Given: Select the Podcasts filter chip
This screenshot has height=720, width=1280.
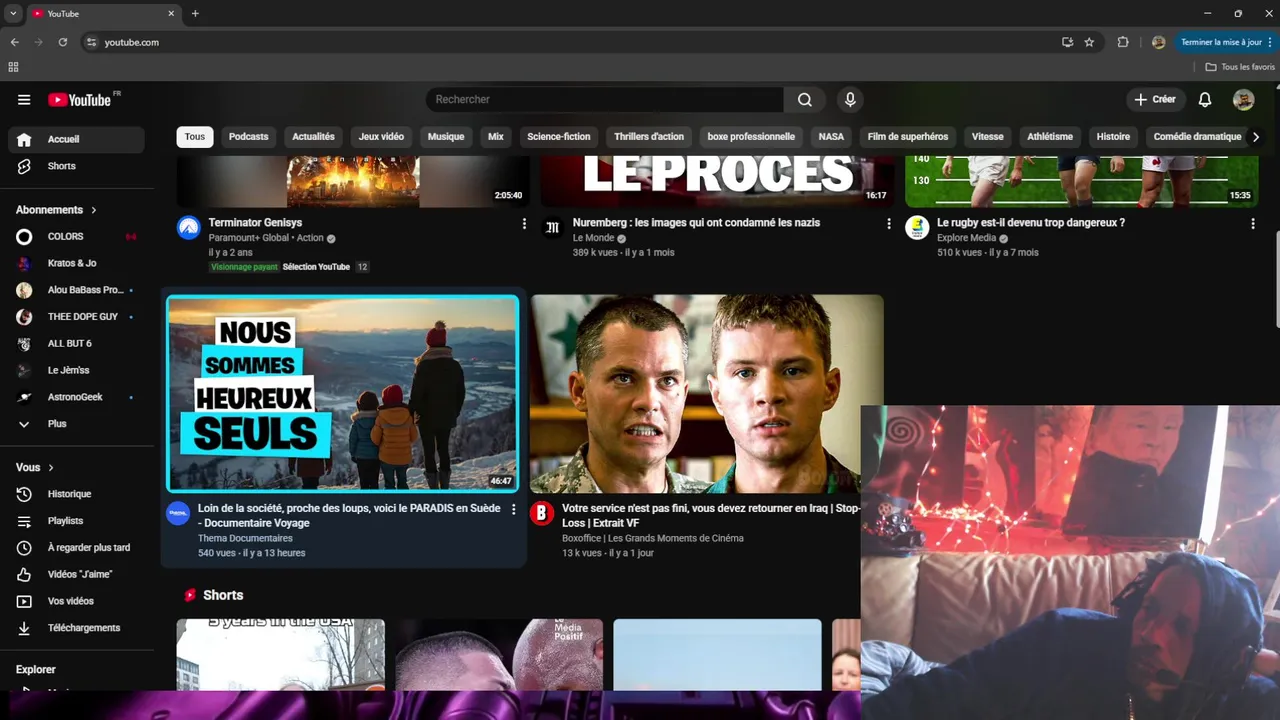Looking at the screenshot, I should pos(248,137).
